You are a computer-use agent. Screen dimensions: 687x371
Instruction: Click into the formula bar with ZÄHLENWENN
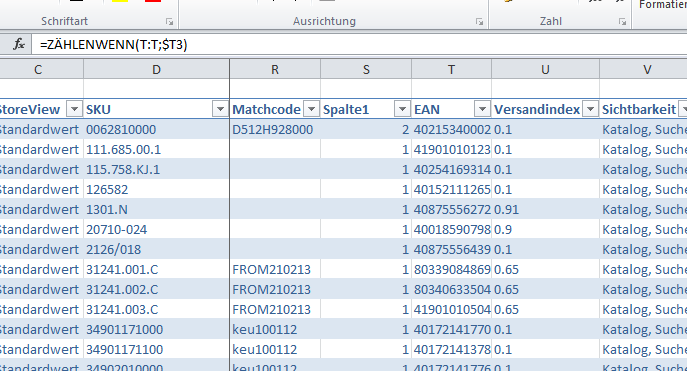(x=359, y=44)
